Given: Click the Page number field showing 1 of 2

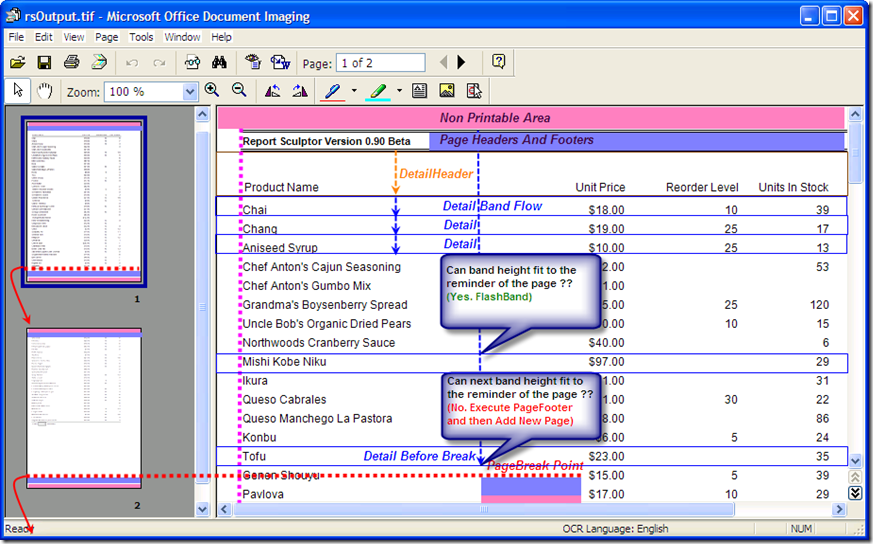Looking at the screenshot, I should (381, 63).
